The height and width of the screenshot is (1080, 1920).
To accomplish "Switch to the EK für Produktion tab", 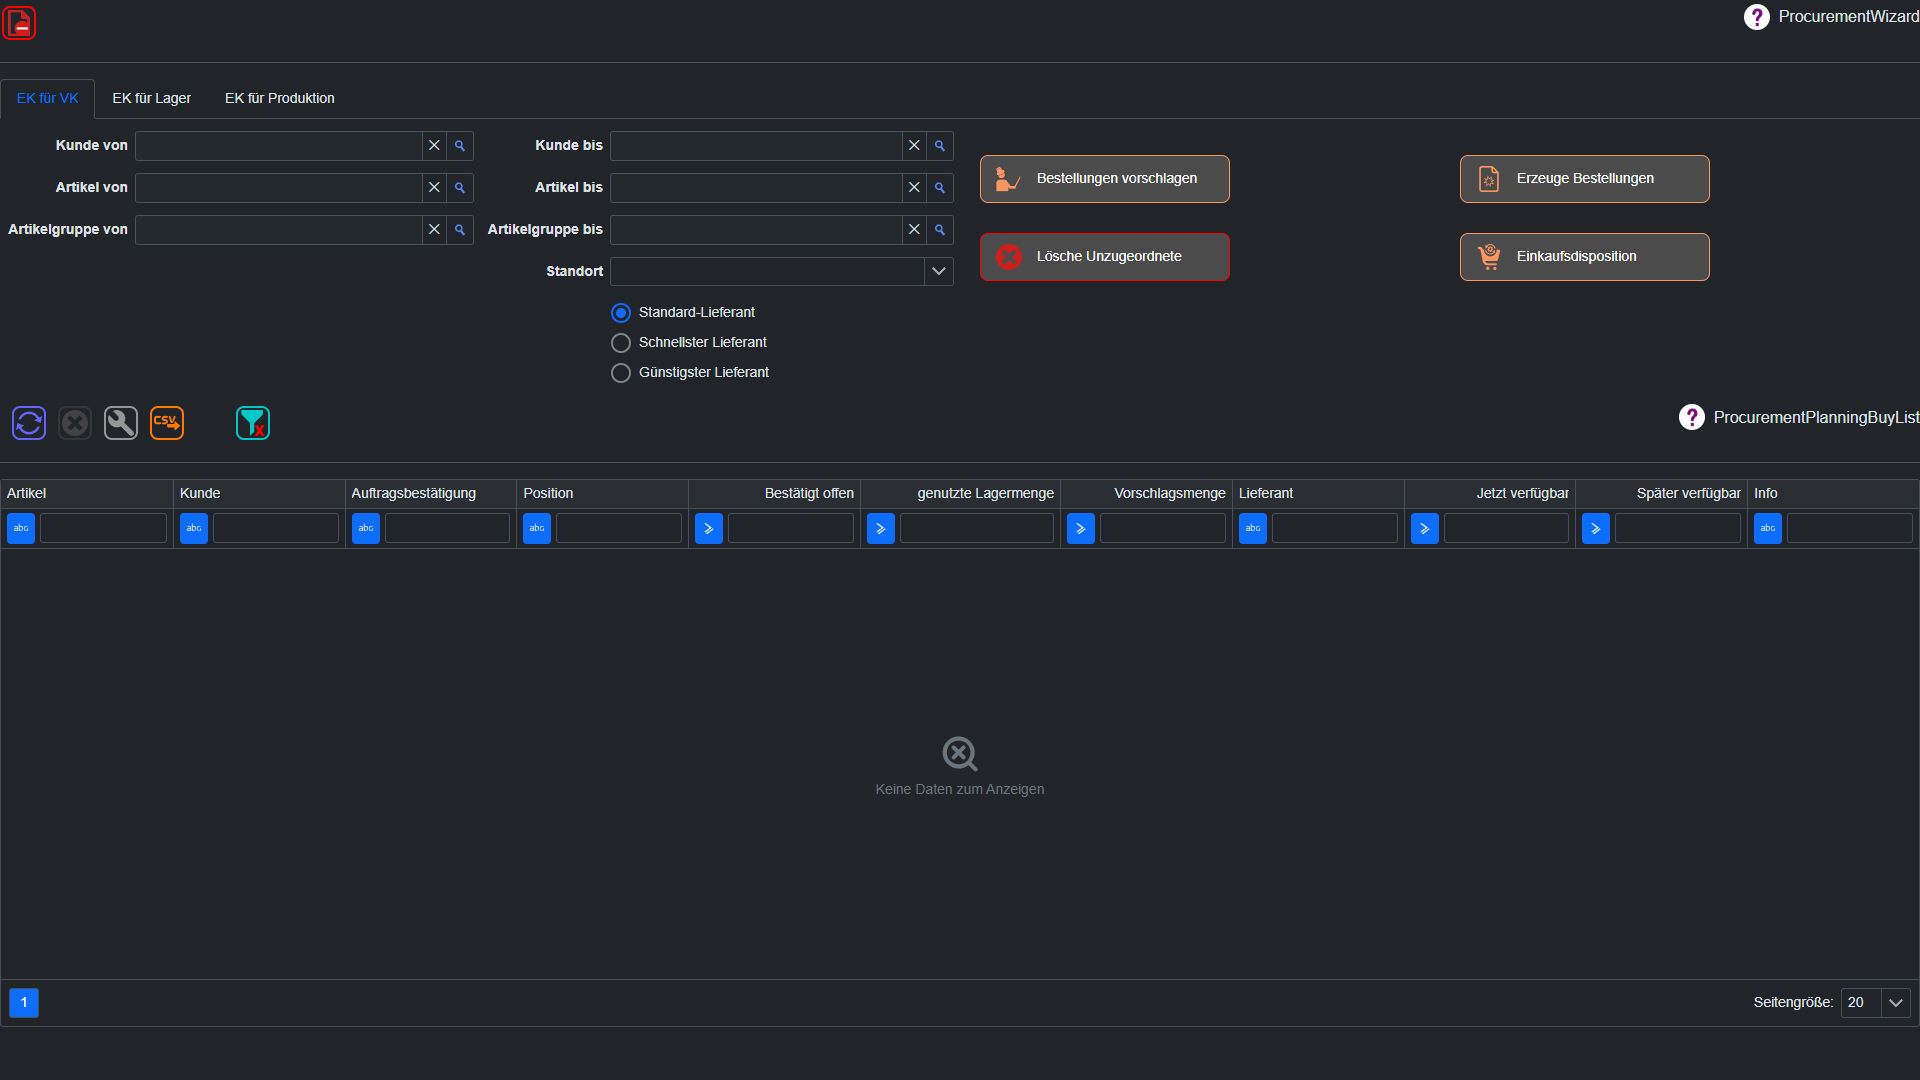I will point(280,99).
